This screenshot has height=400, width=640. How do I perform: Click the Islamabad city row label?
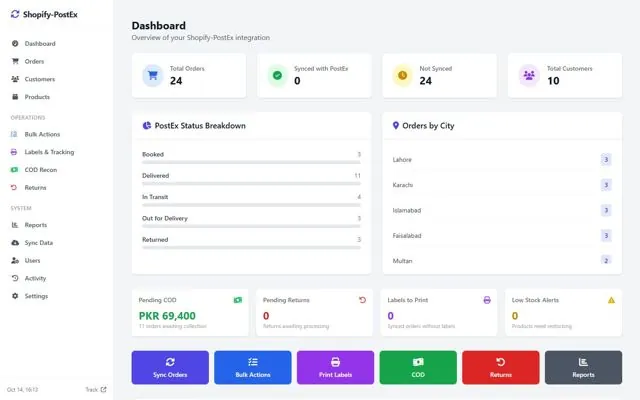[407, 210]
